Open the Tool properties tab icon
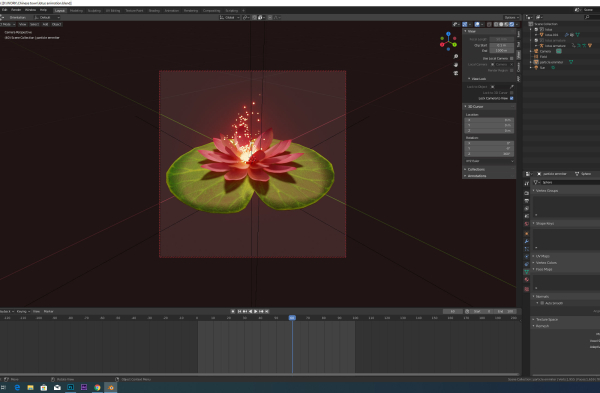Viewport: 600px width, 393px height. click(527, 184)
